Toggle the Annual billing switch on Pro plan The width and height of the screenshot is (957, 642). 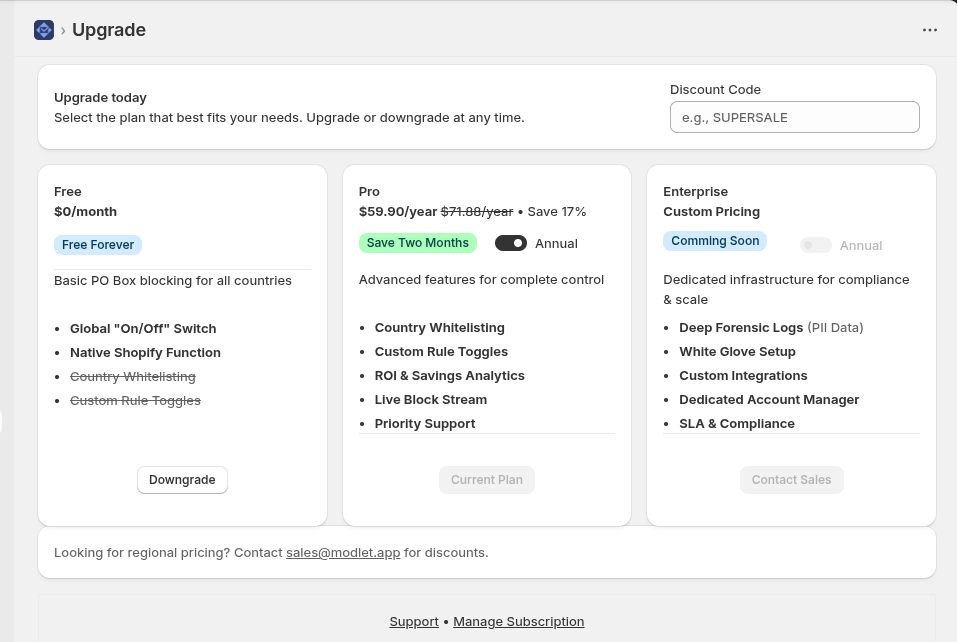click(x=510, y=243)
